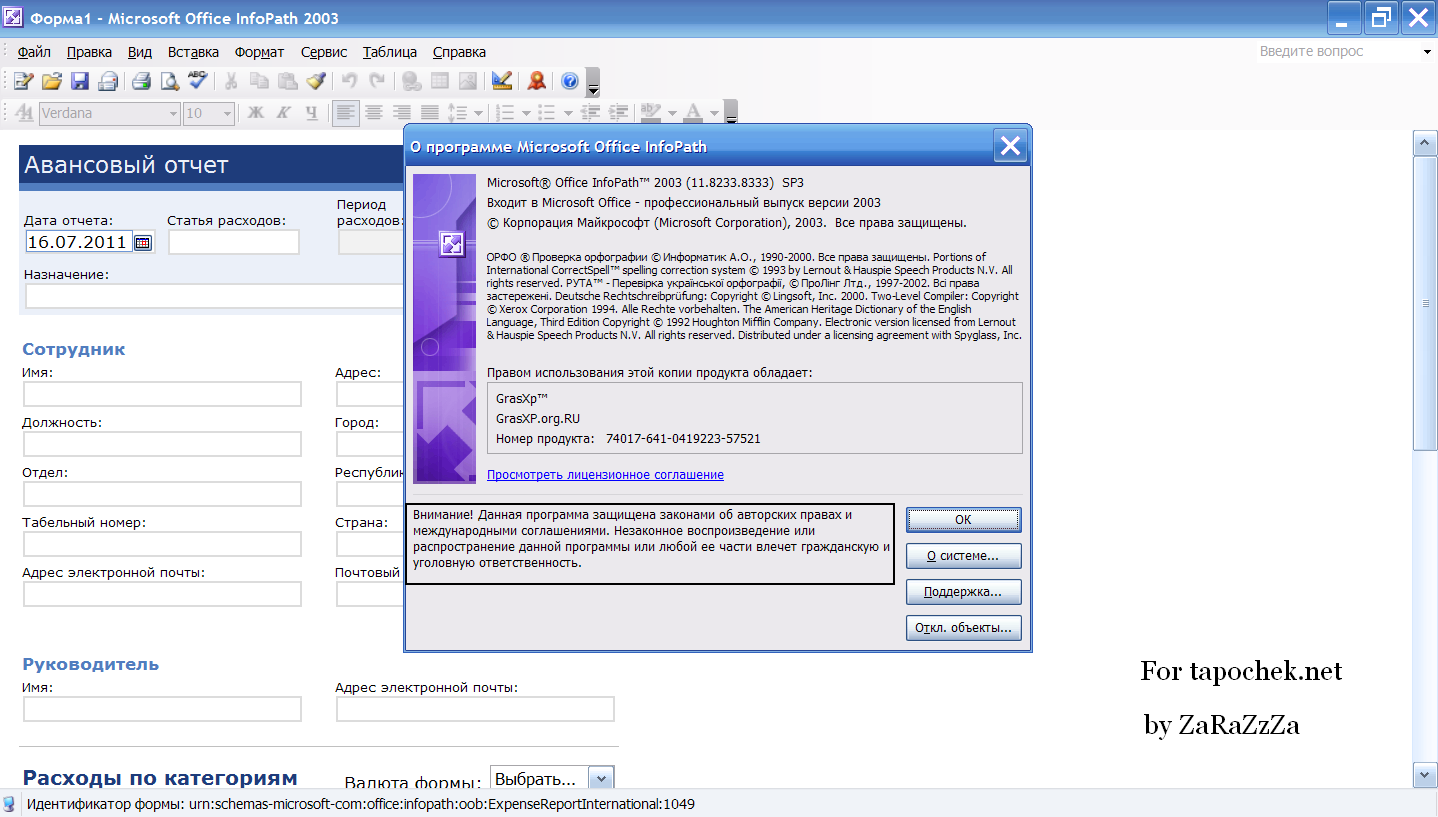Open the Формат menu
The height and width of the screenshot is (817, 1438).
[x=259, y=52]
